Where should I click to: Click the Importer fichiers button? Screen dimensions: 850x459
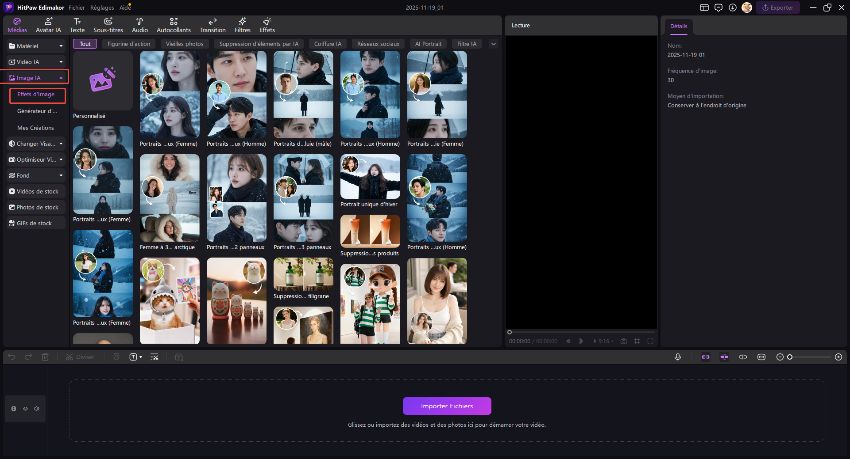pos(447,406)
